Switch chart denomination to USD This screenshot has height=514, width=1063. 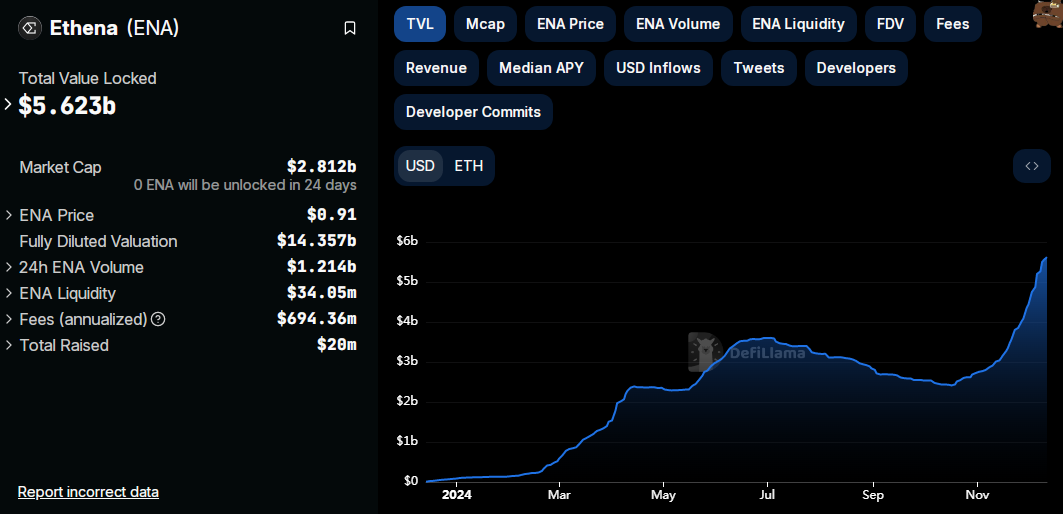420,166
